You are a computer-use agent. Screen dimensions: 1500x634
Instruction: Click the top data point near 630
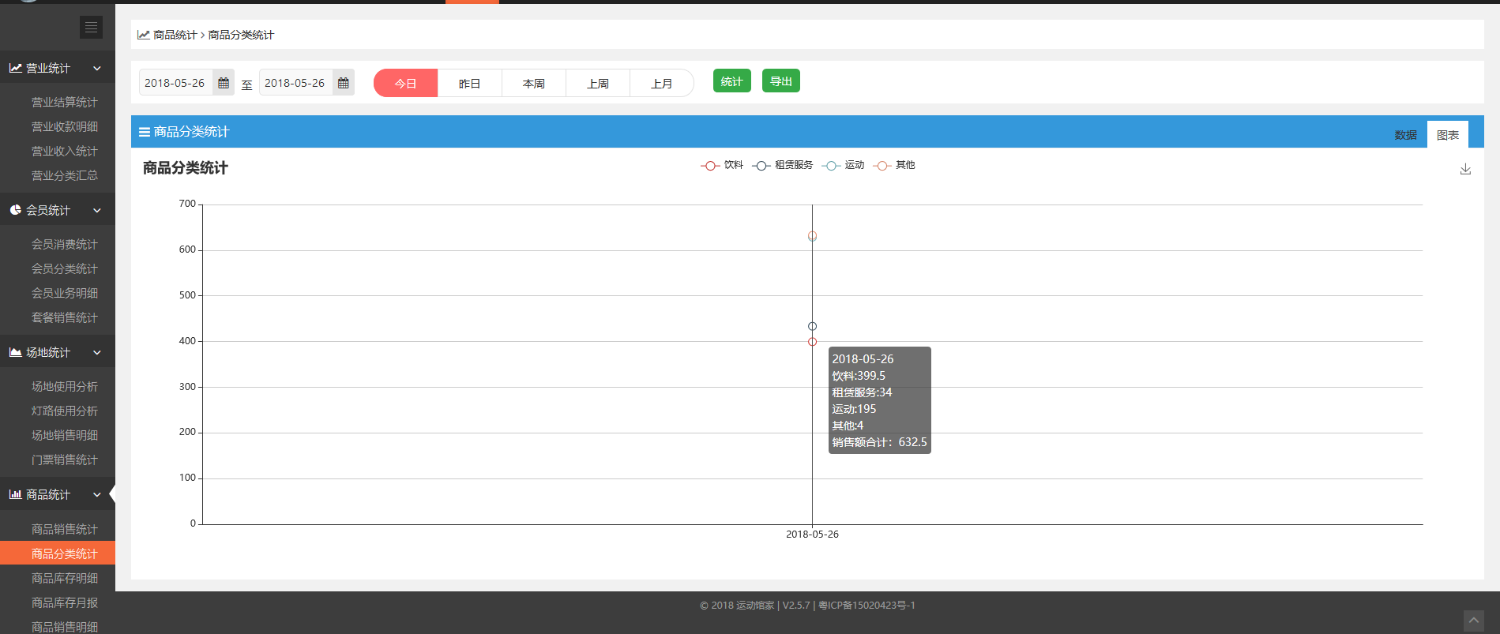(812, 236)
